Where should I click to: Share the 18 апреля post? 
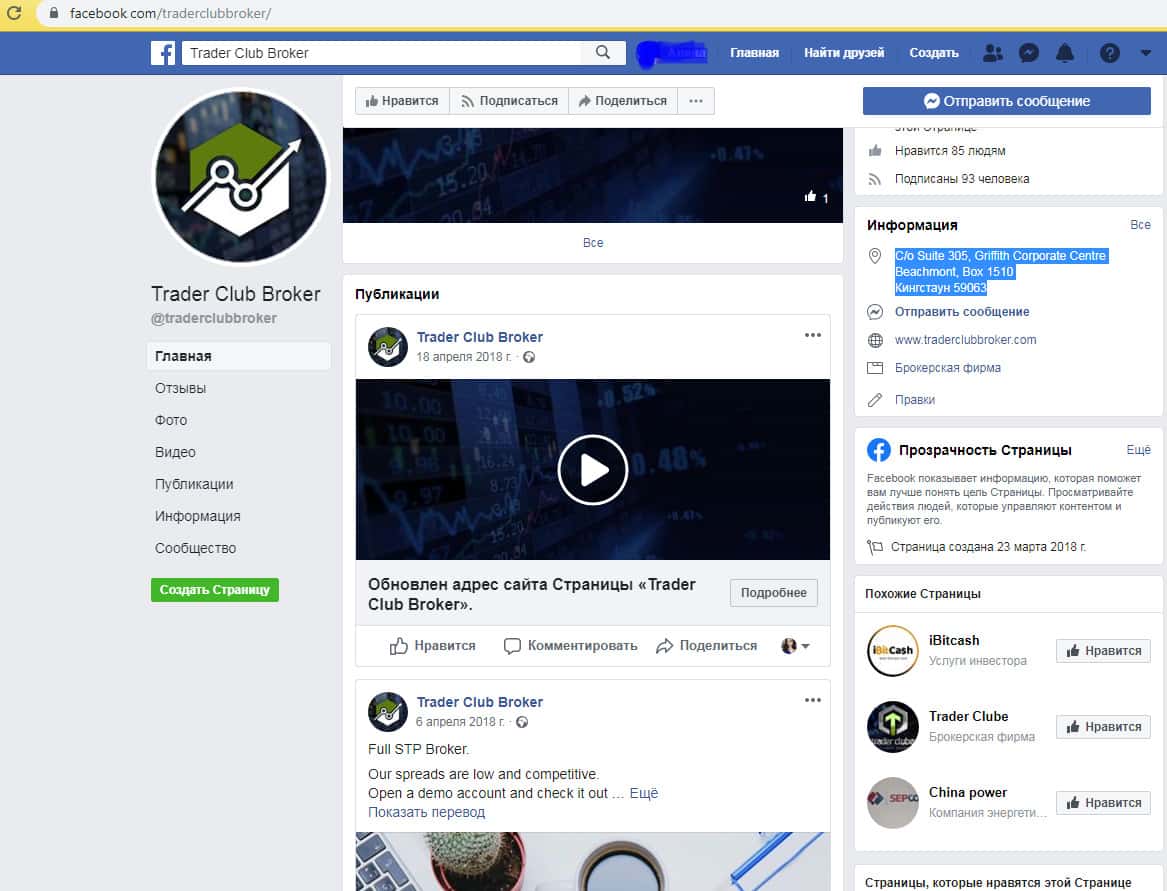[x=706, y=645]
